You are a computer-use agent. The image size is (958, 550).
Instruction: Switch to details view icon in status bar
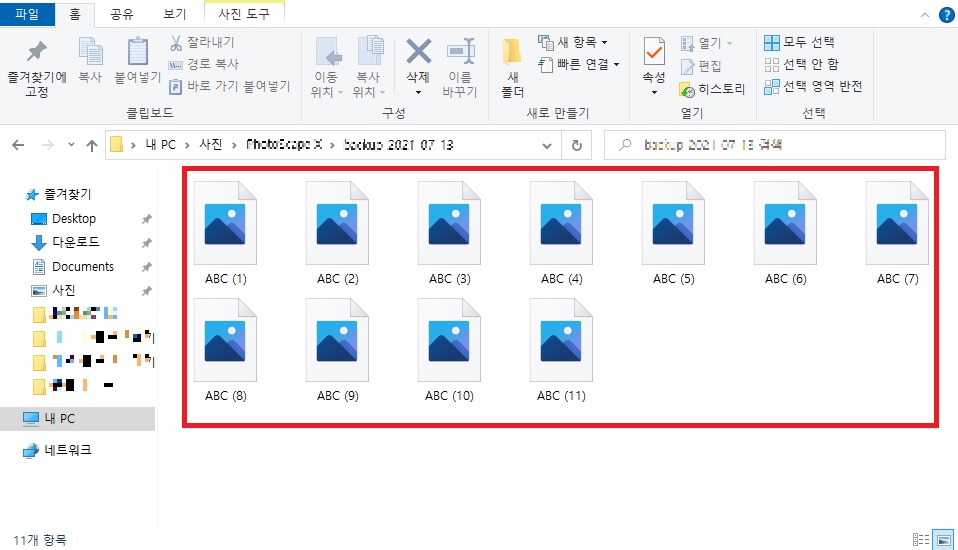pyautogui.click(x=921, y=540)
